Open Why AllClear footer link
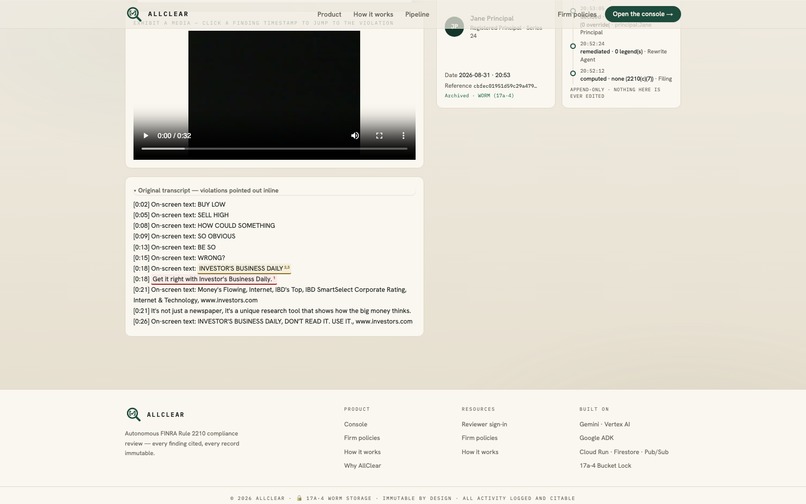 pos(362,466)
